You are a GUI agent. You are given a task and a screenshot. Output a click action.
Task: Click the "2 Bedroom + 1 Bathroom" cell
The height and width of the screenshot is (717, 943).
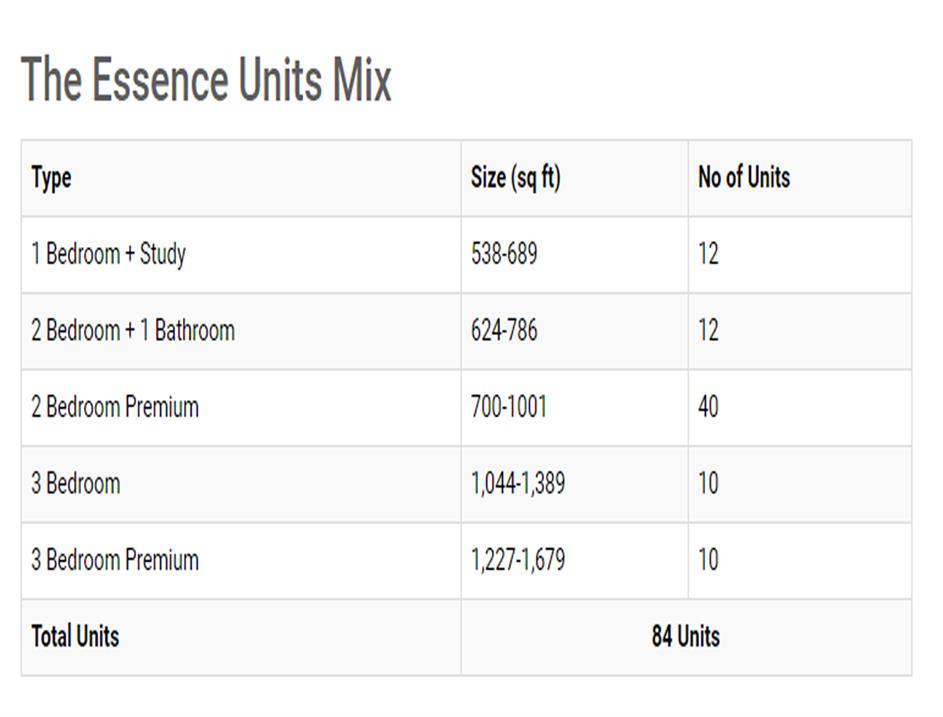[x=133, y=331]
